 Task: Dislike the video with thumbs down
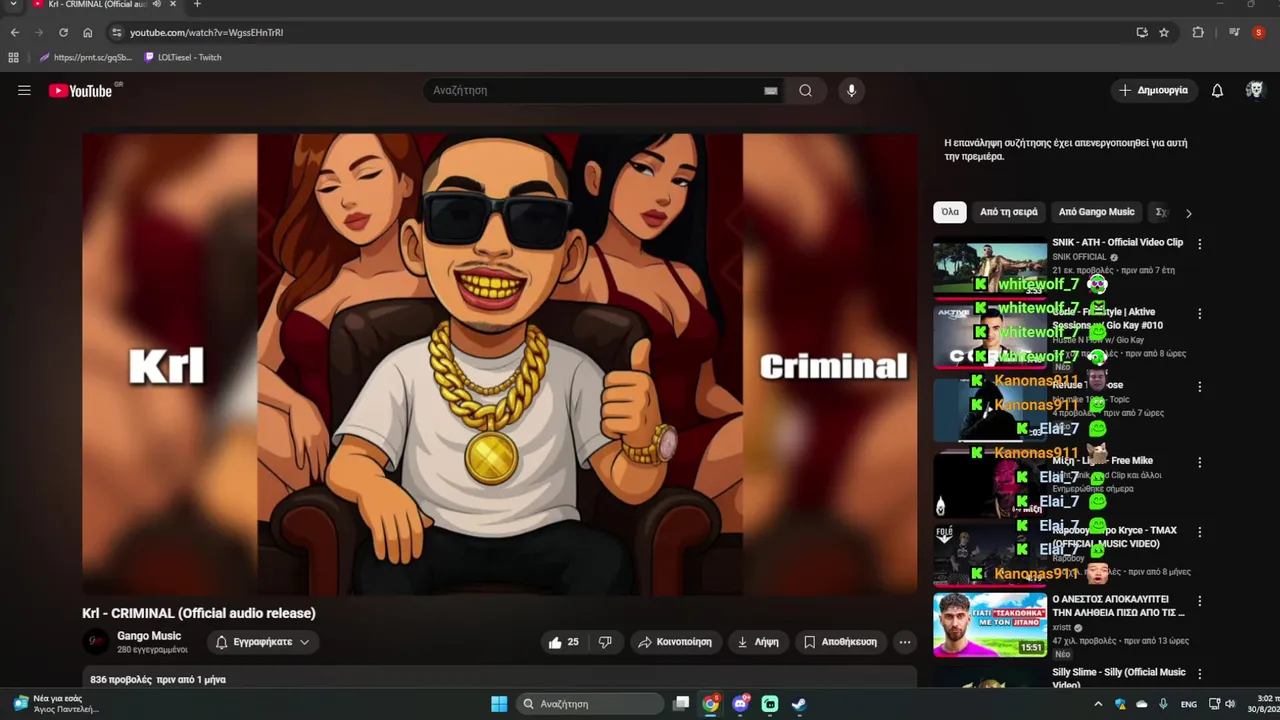click(605, 642)
